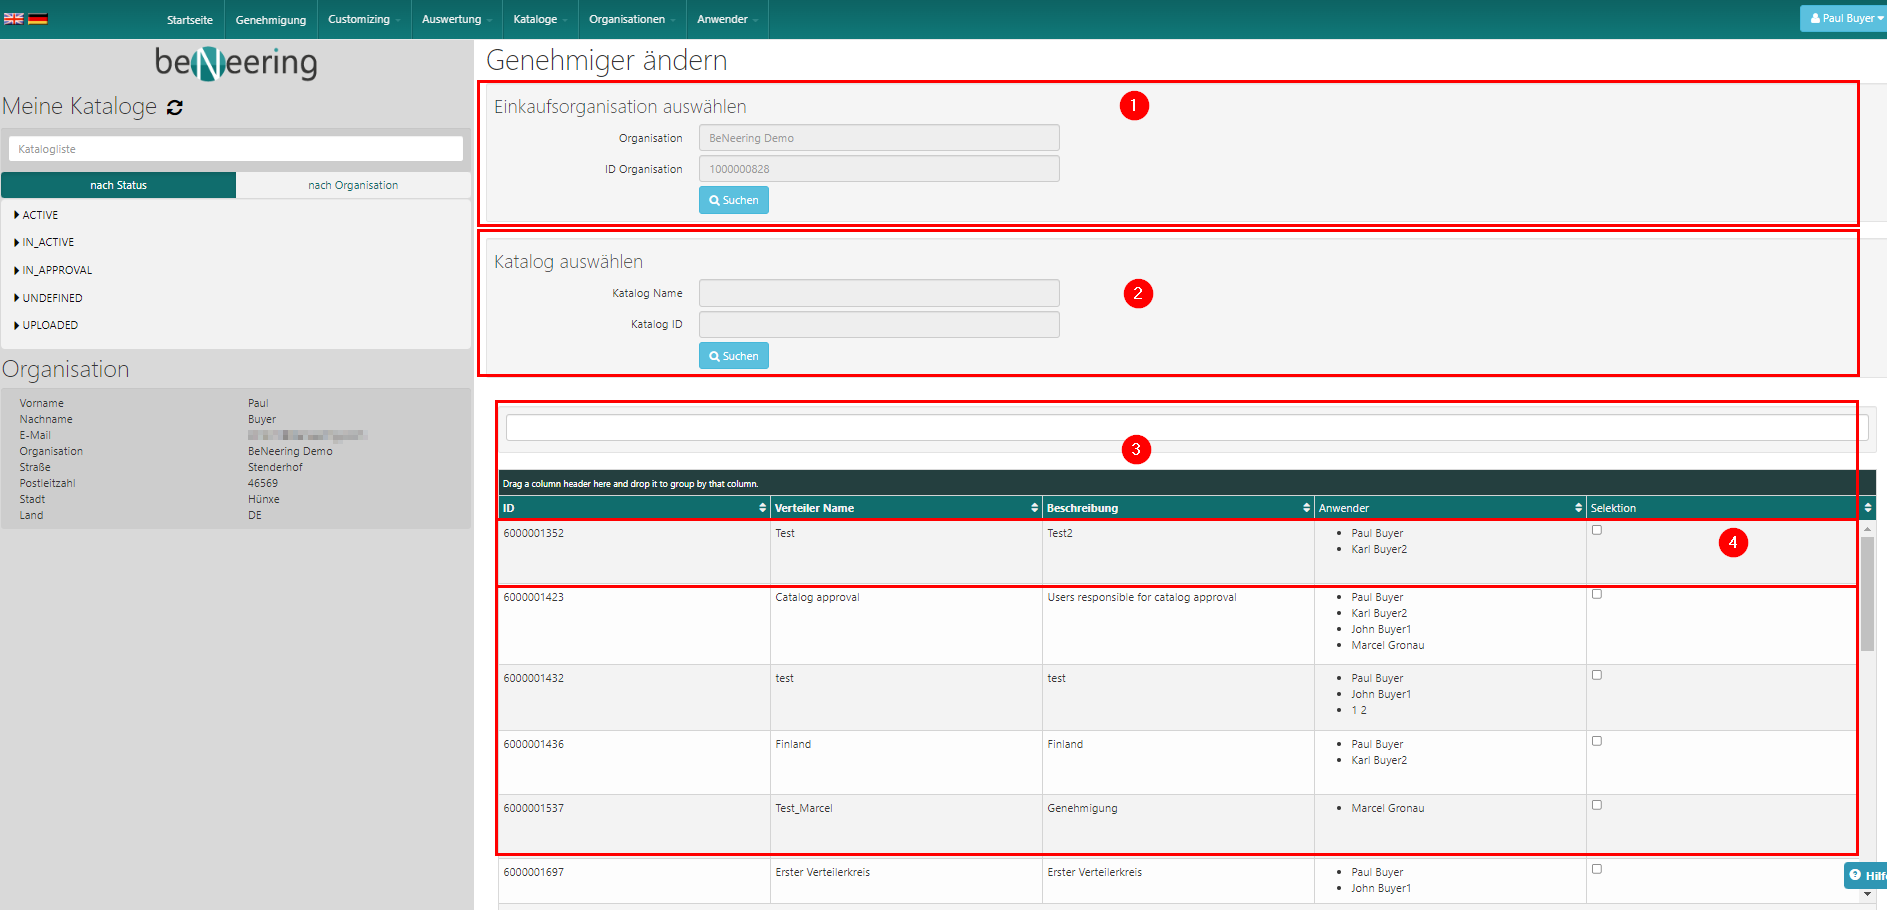Expand the ACTIVE catalog status node

[x=40, y=215]
